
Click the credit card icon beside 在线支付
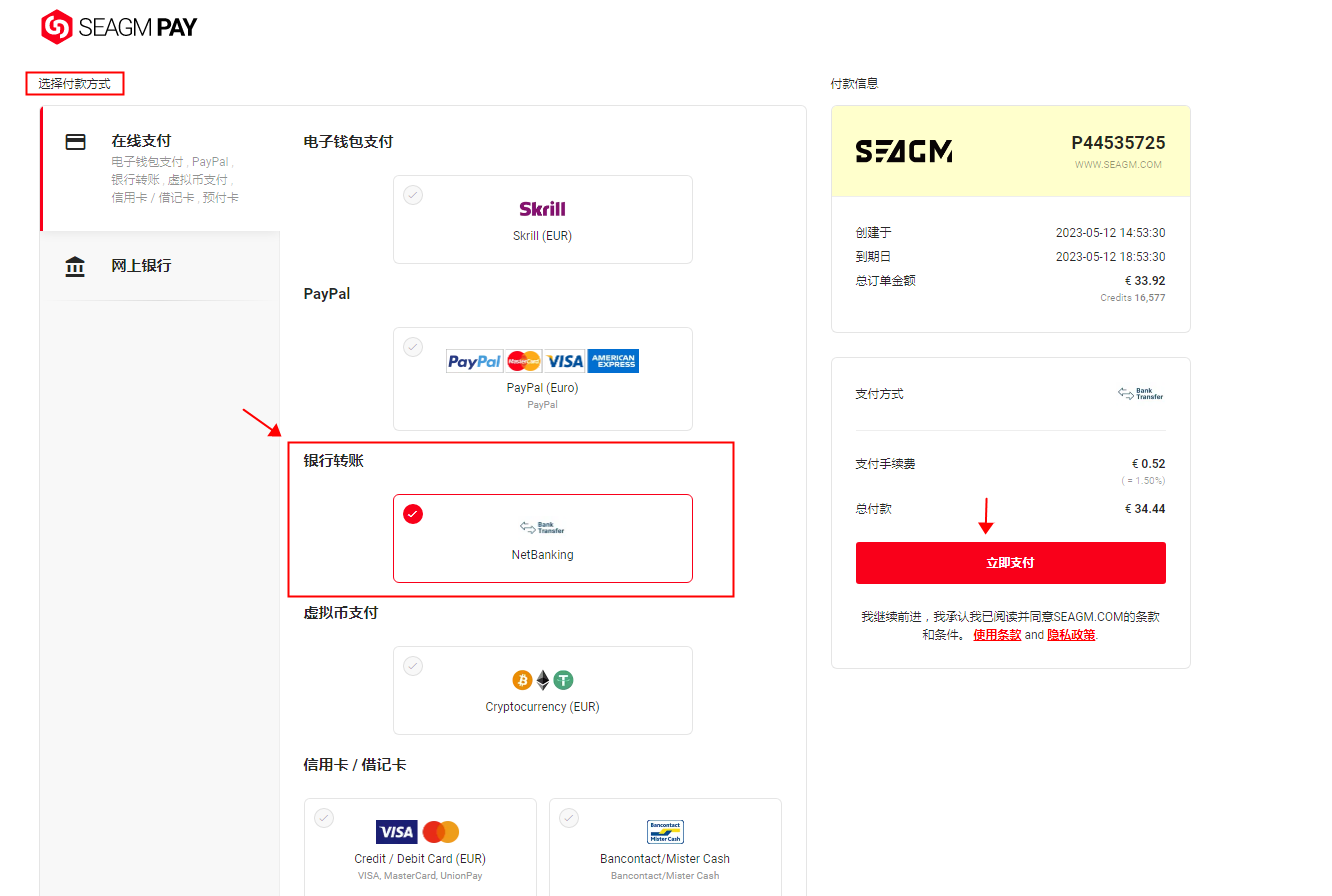coord(75,142)
